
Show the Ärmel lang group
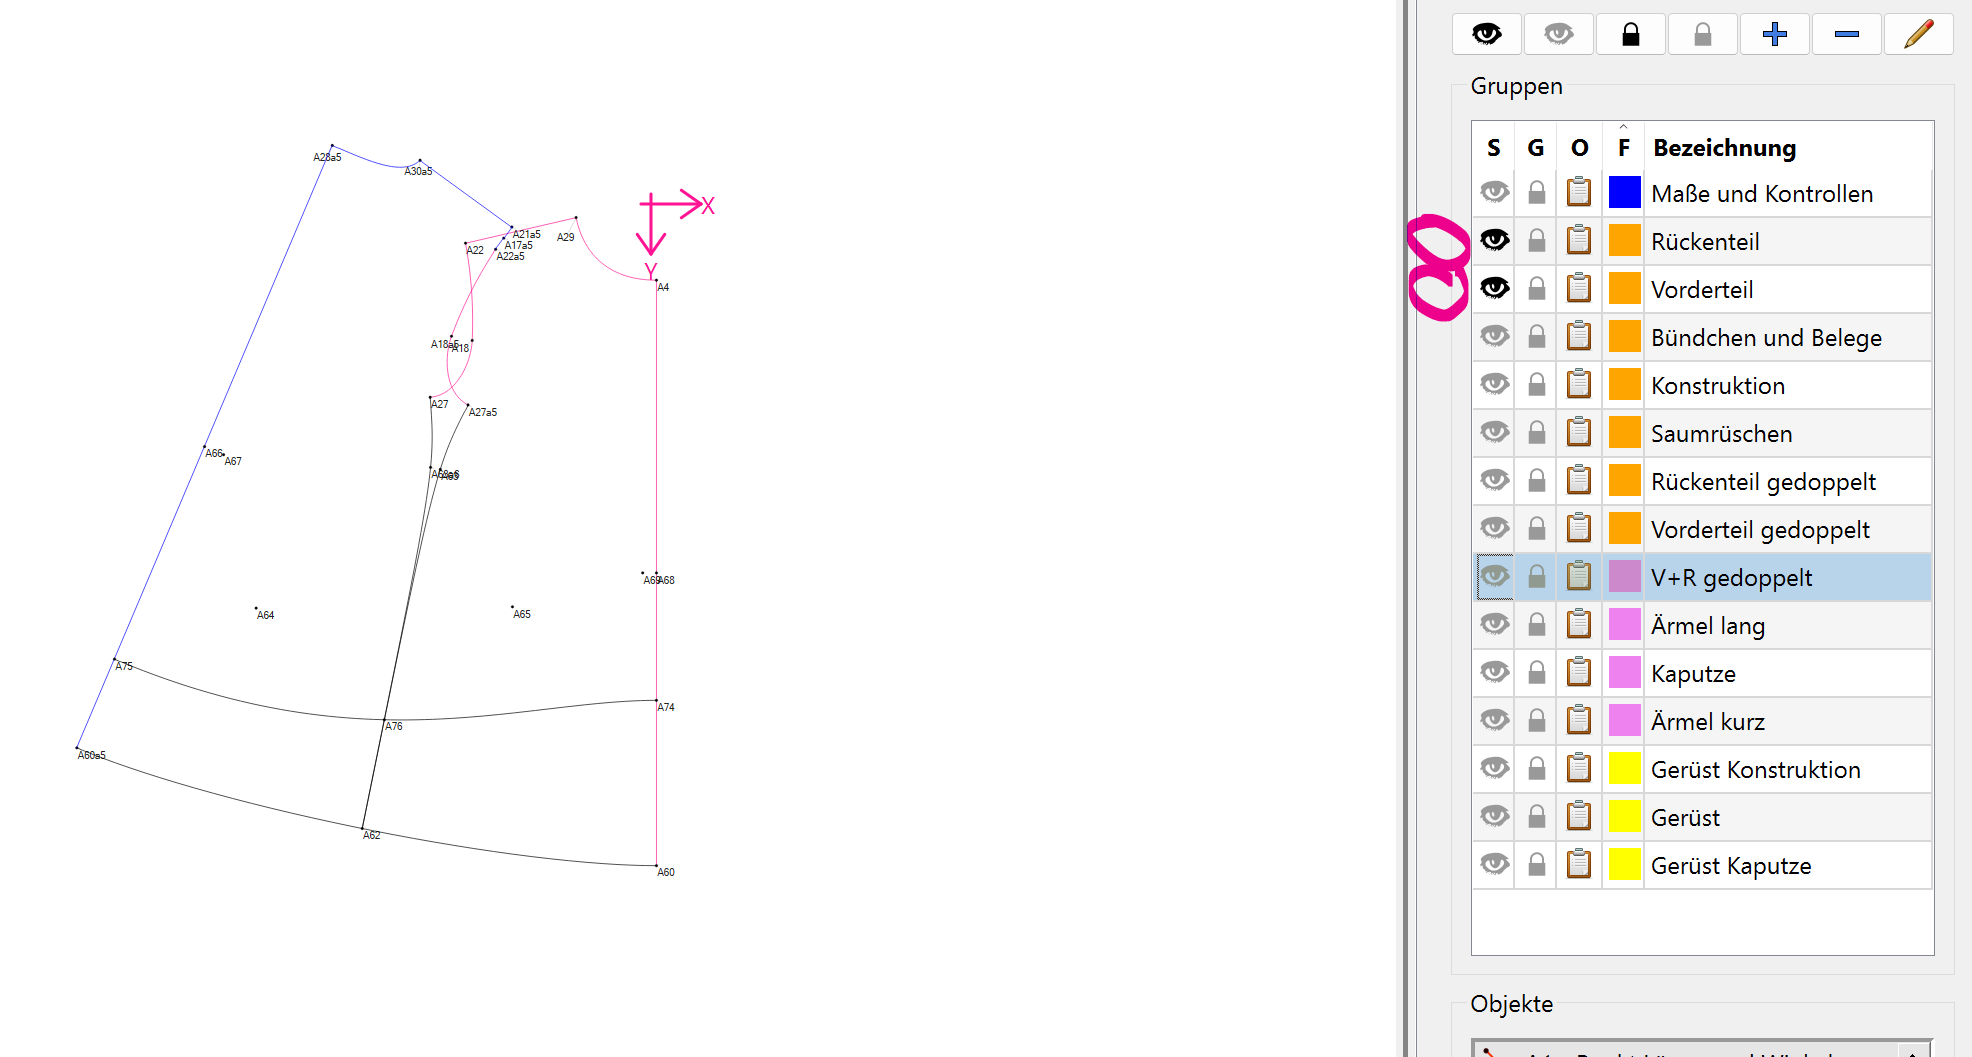(1494, 625)
